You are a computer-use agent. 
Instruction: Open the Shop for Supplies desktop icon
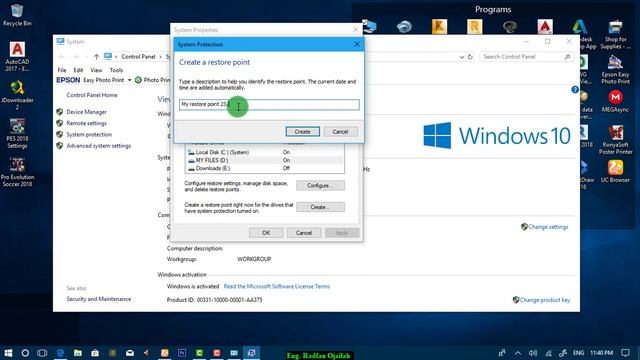tap(615, 35)
